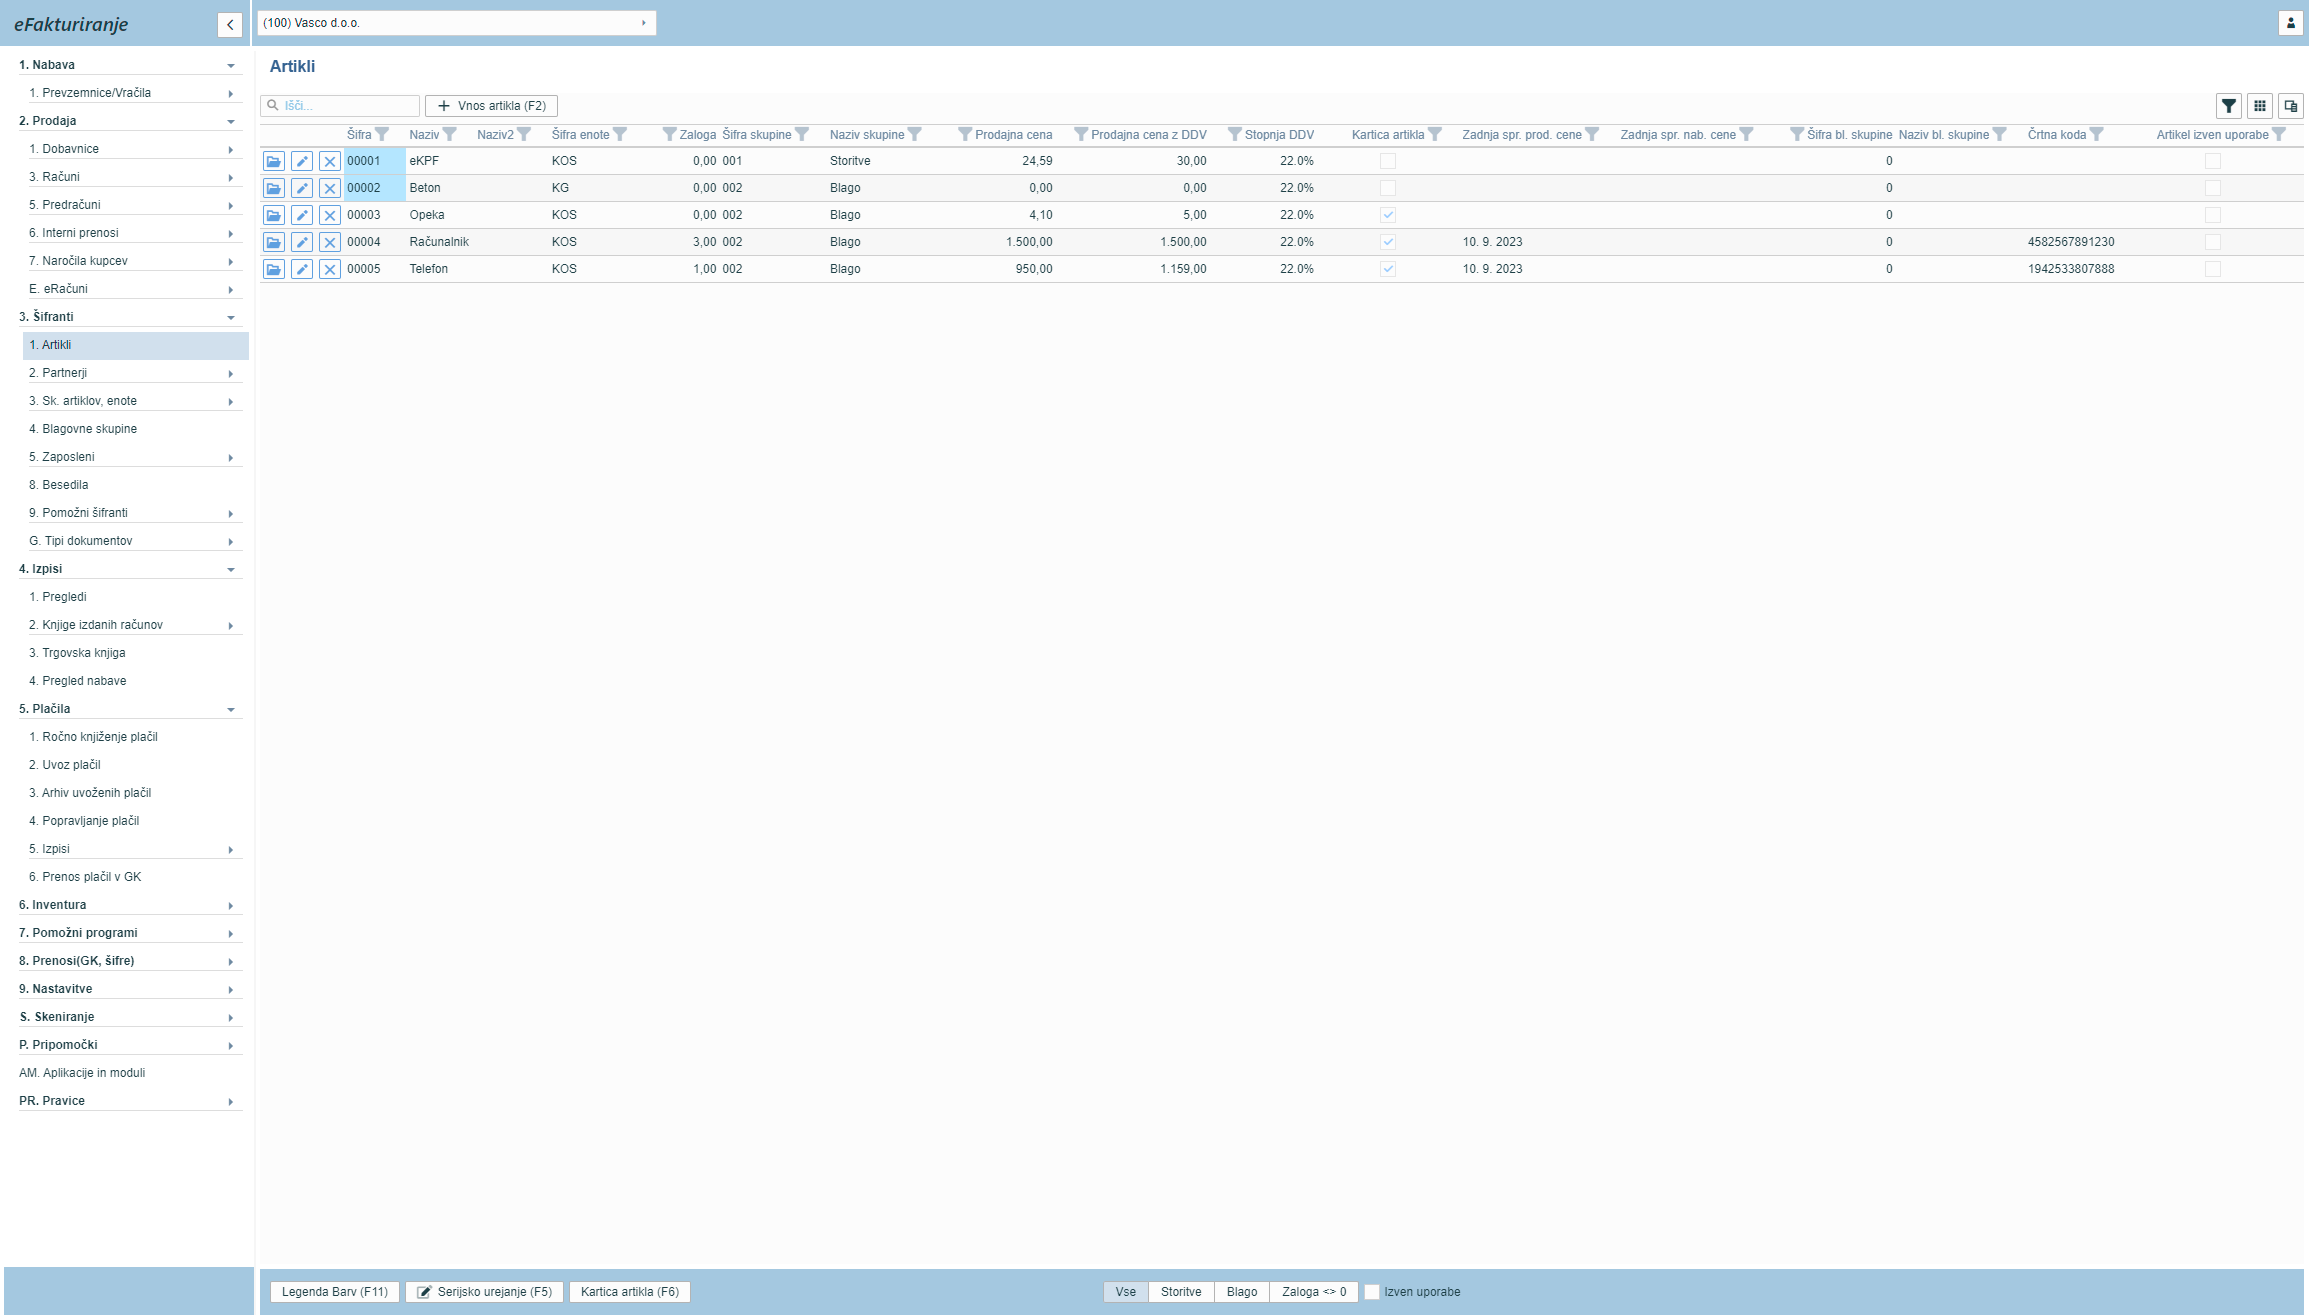The height and width of the screenshot is (1315, 2309).
Task: Select barcode cell 4582567891230
Action: tap(2071, 242)
